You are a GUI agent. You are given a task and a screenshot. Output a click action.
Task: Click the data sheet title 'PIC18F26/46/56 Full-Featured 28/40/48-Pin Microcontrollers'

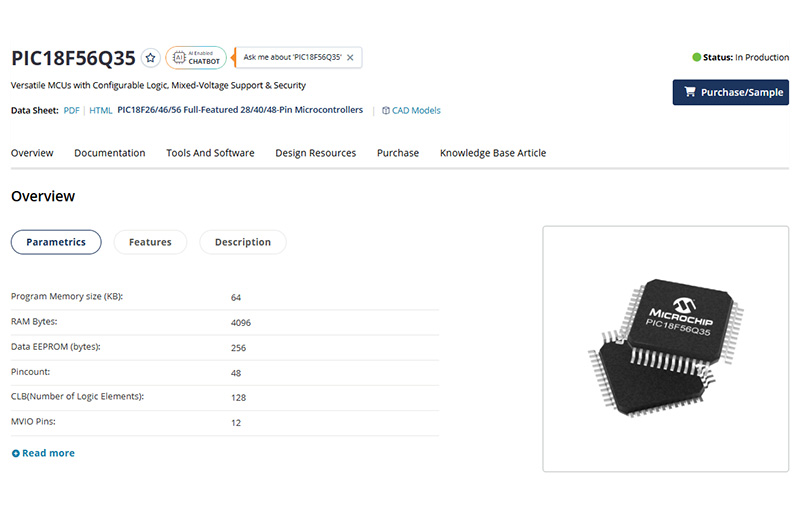(x=240, y=110)
